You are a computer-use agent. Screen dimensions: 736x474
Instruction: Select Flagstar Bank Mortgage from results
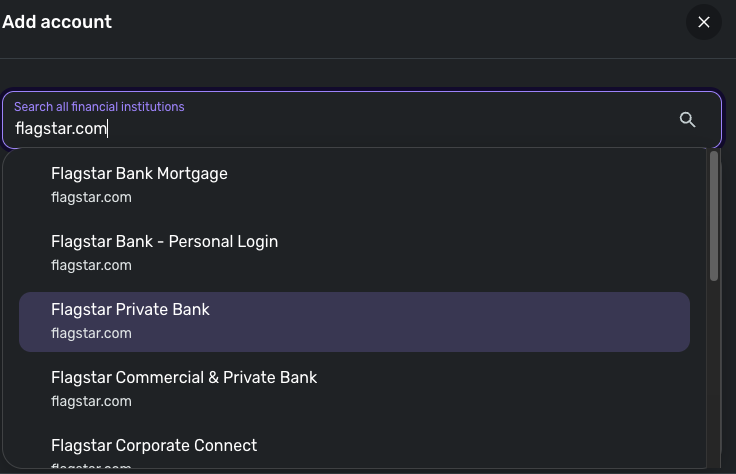(139, 174)
